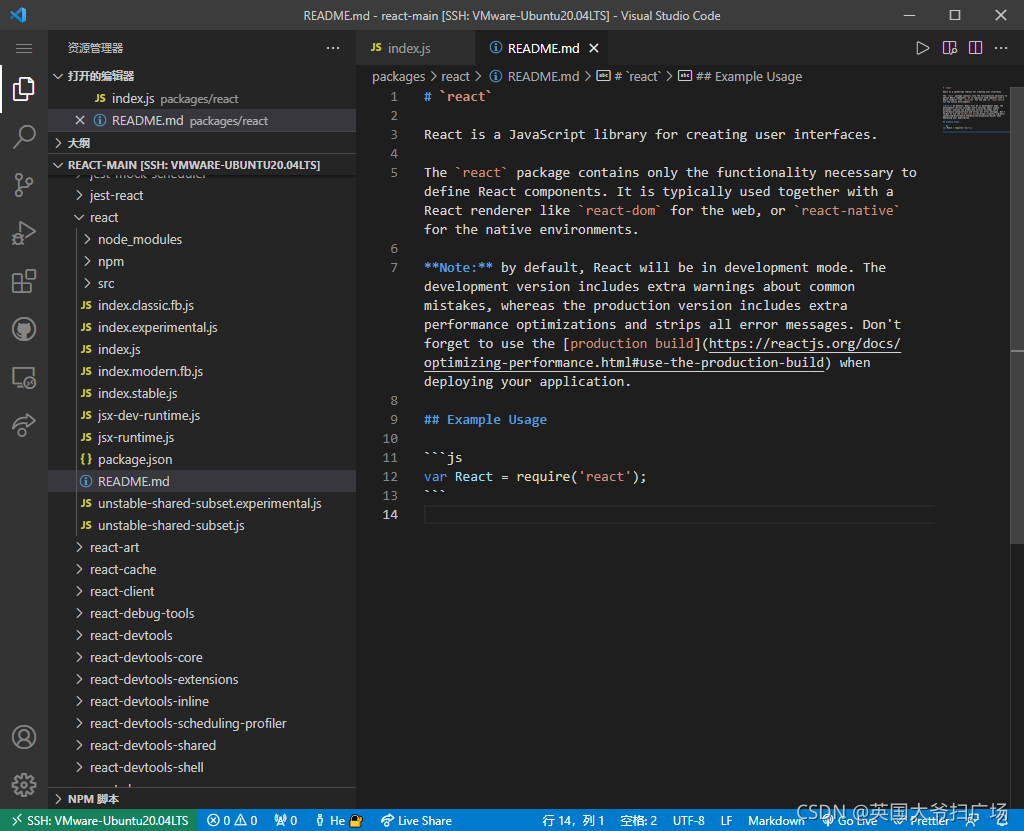Click UTF-8 encoding in status bar

(688, 821)
